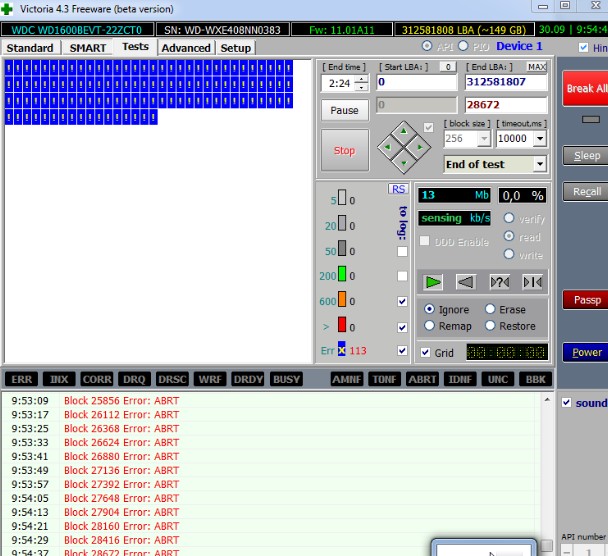Open the Advanced tab
The image size is (608, 556).
(186, 48)
